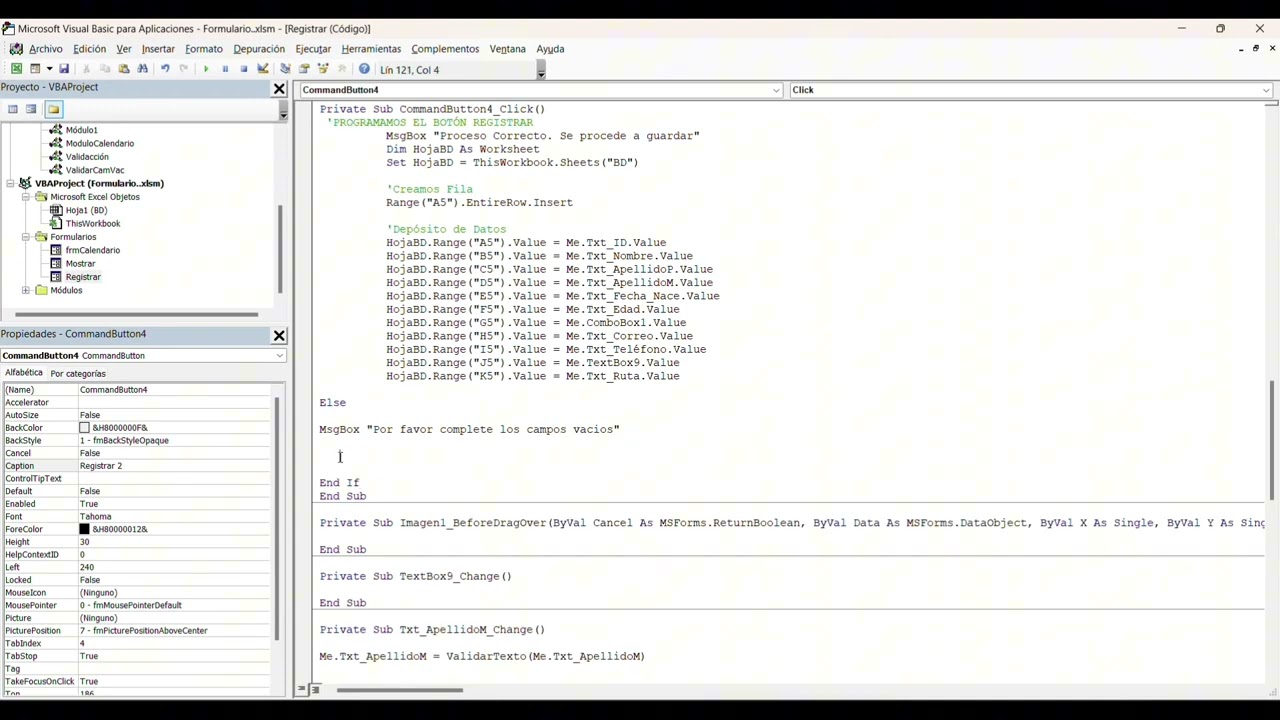Close the Propiedades - CommandButton4 panel
The height and width of the screenshot is (720, 1280).
[279, 336]
